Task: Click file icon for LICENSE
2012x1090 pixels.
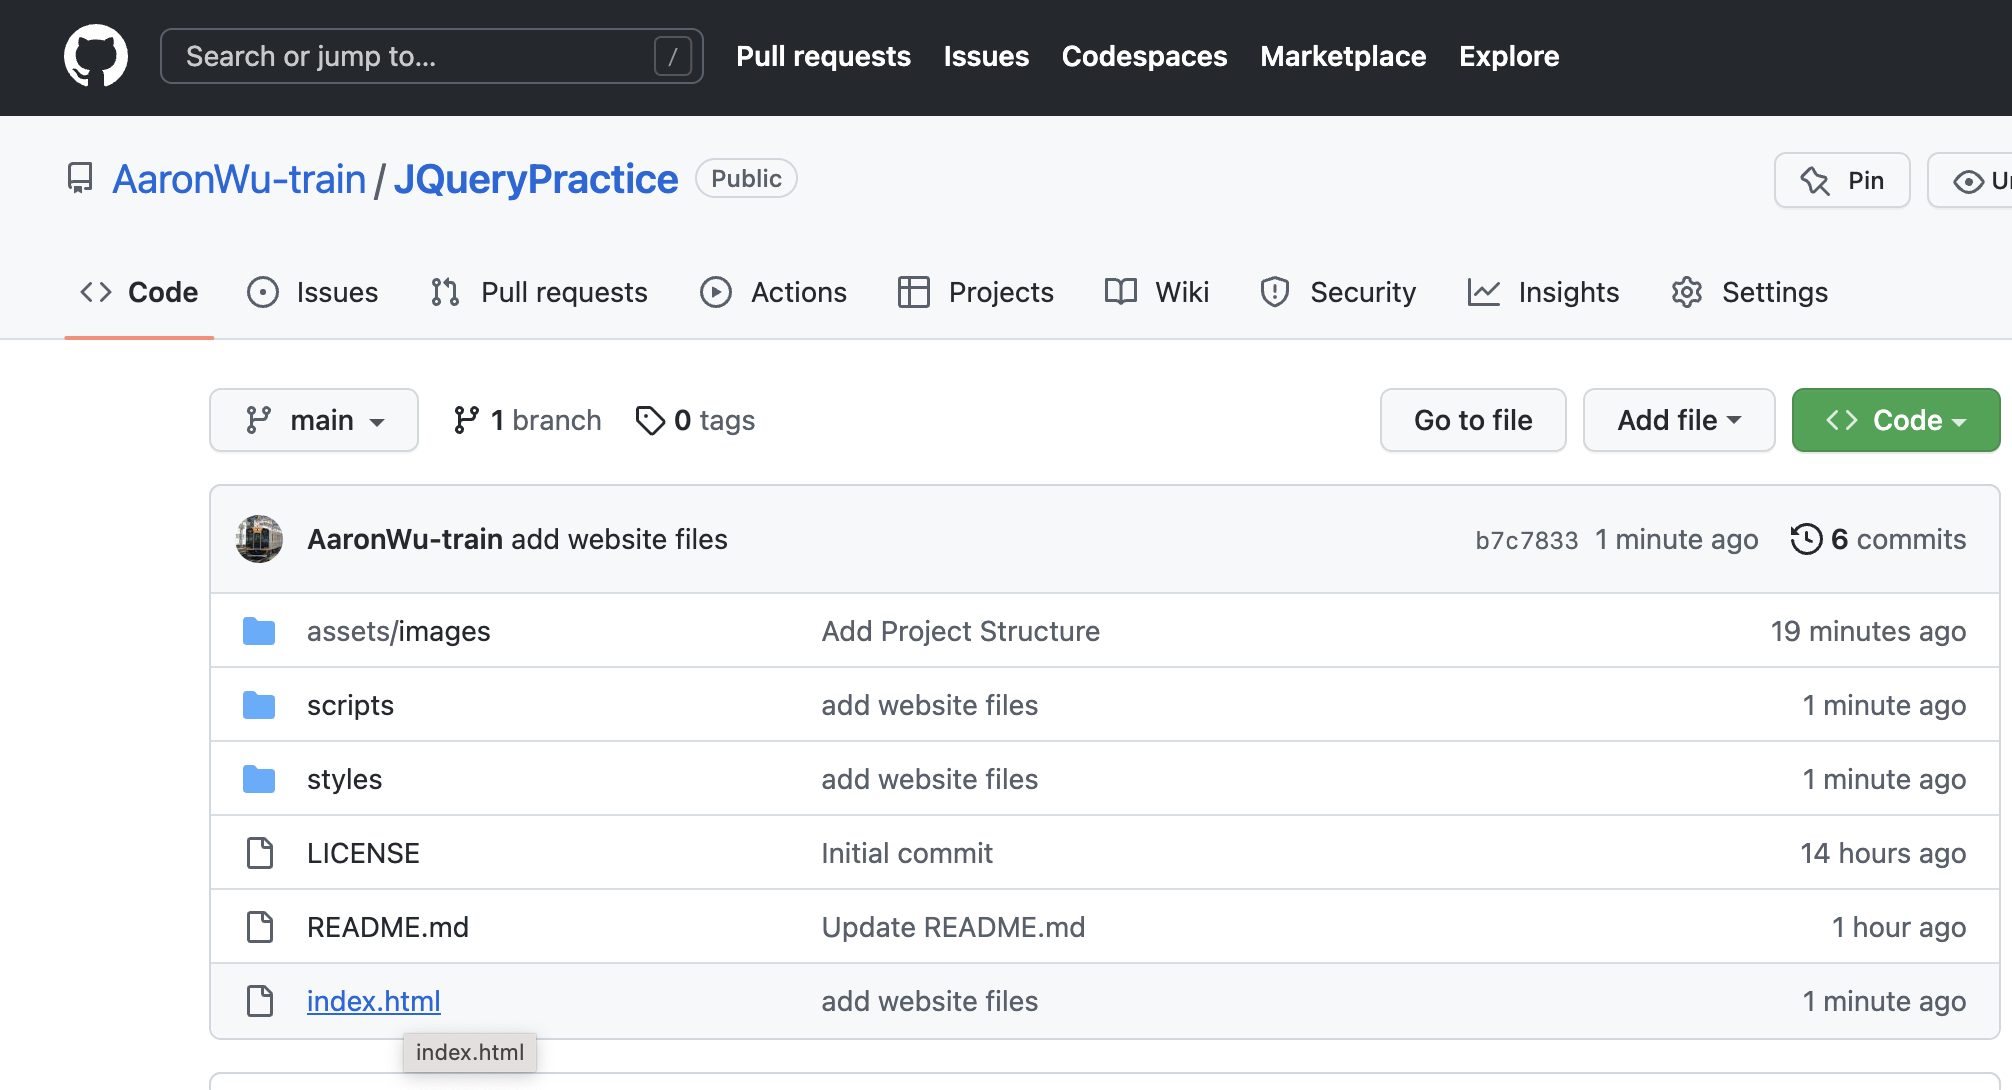Action: [260, 853]
